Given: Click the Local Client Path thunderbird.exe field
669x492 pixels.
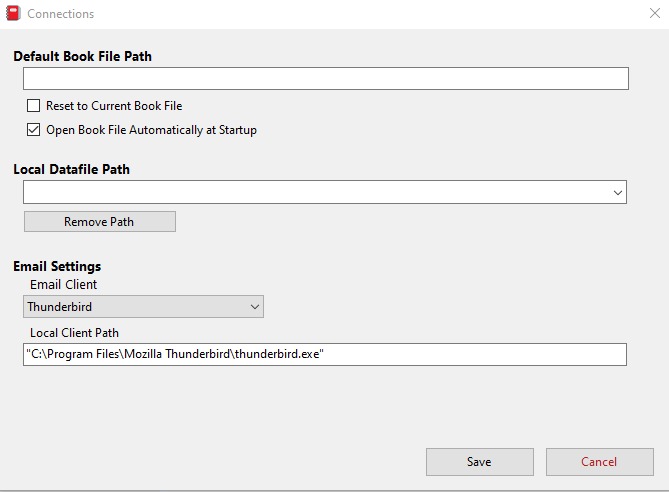Looking at the screenshot, I should tap(325, 355).
